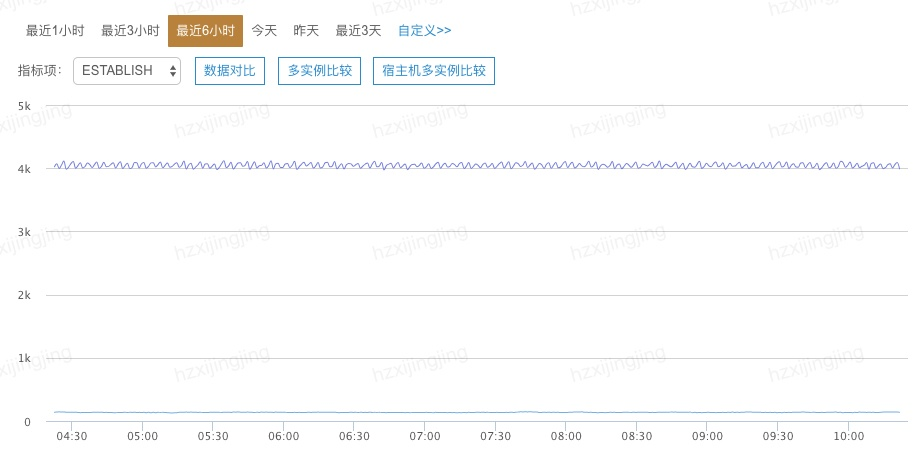The height and width of the screenshot is (449, 919).
Task: View 昨天 data range
Action: [x=306, y=31]
